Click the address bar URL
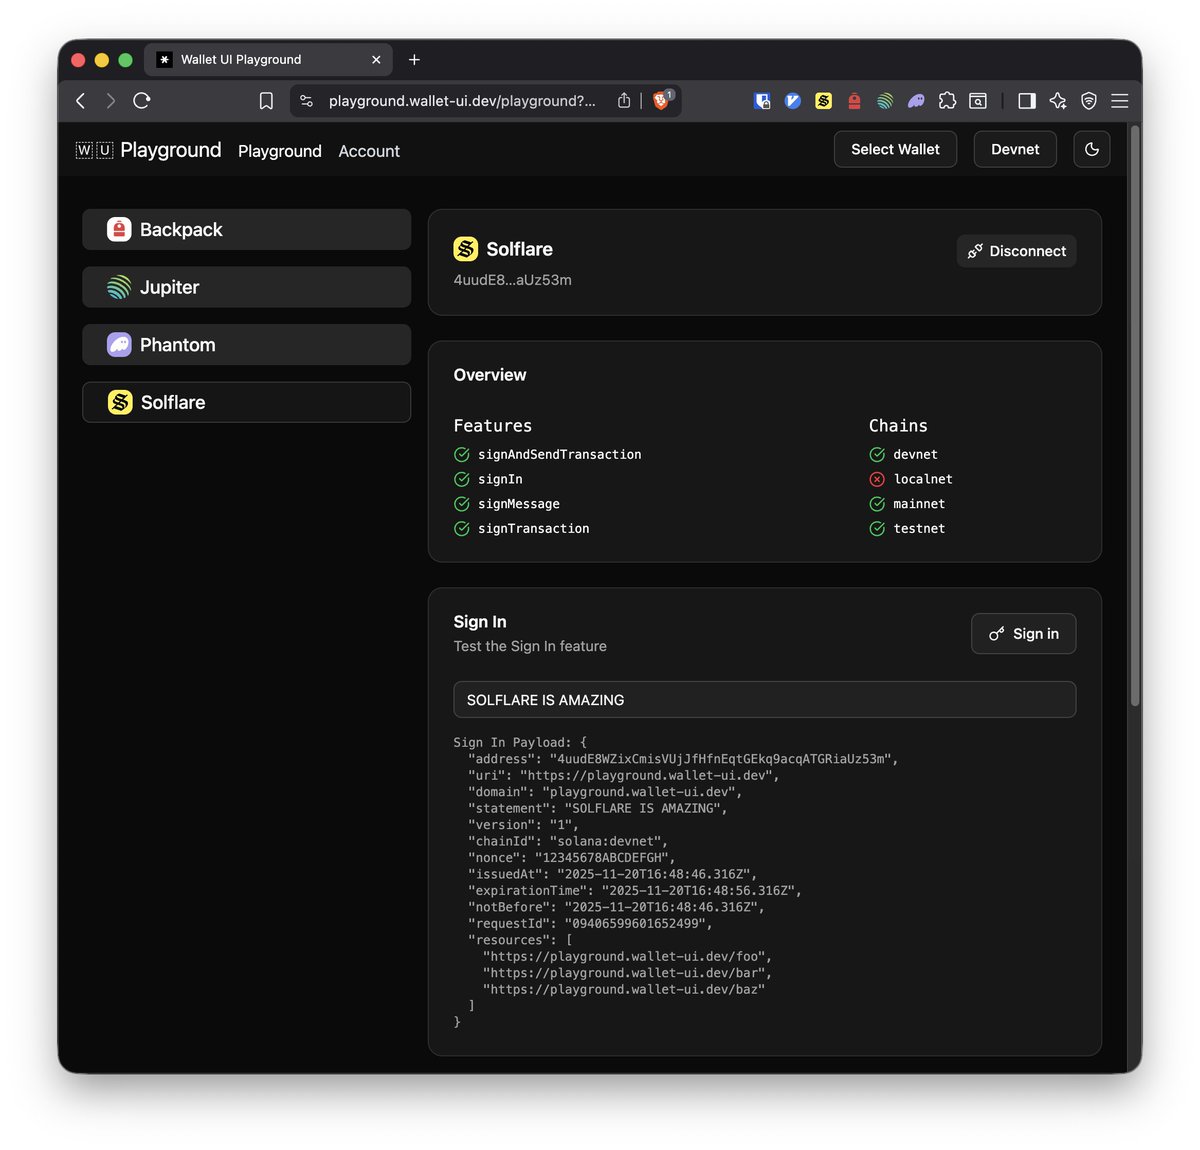 (x=462, y=101)
